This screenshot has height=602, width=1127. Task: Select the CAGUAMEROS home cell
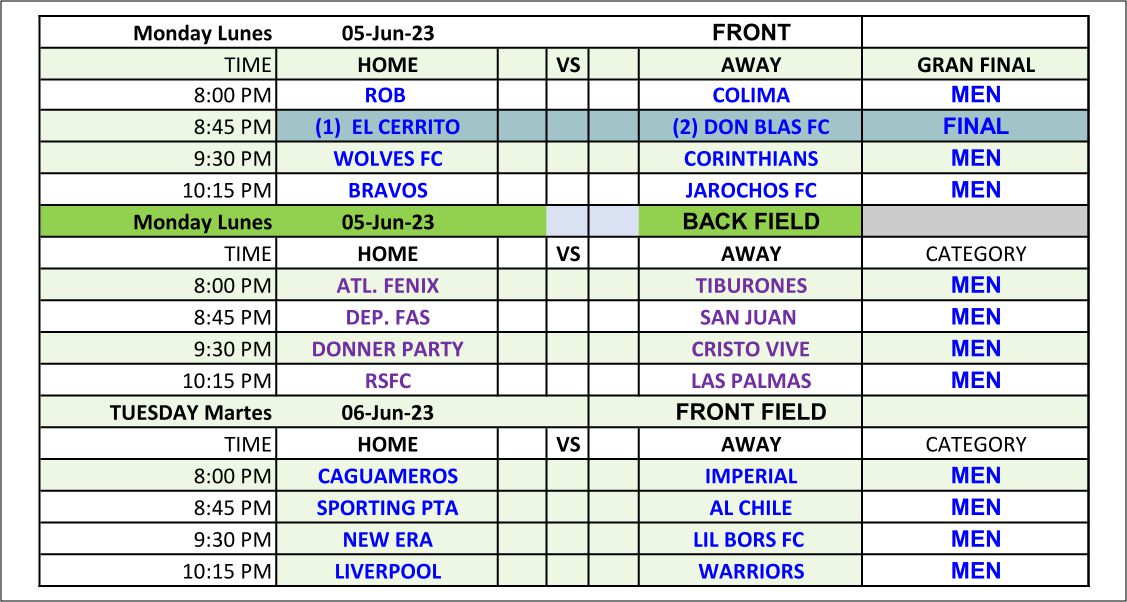[387, 475]
